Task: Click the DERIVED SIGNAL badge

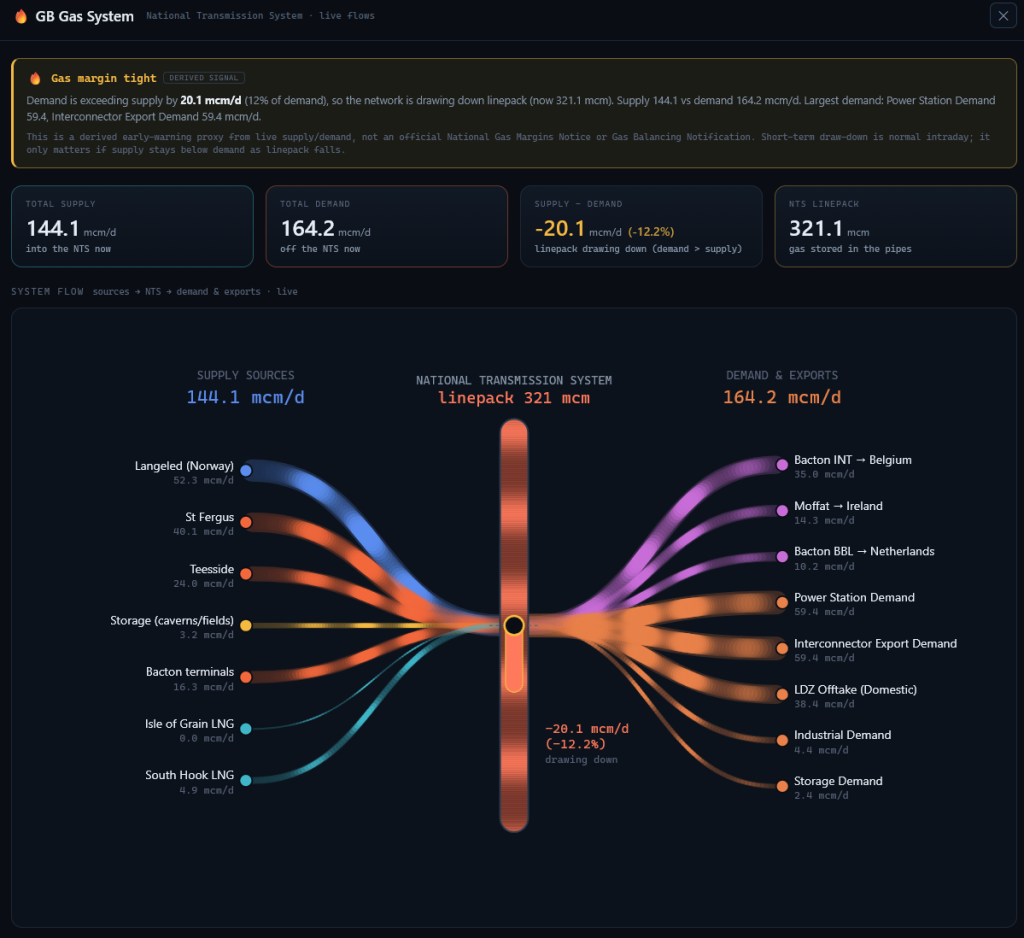Action: click(204, 78)
